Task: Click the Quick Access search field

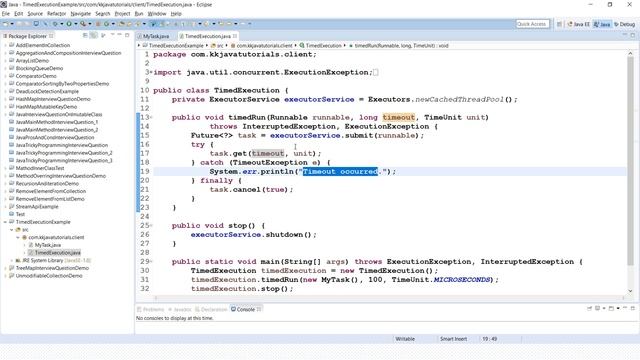Action: 532,24
